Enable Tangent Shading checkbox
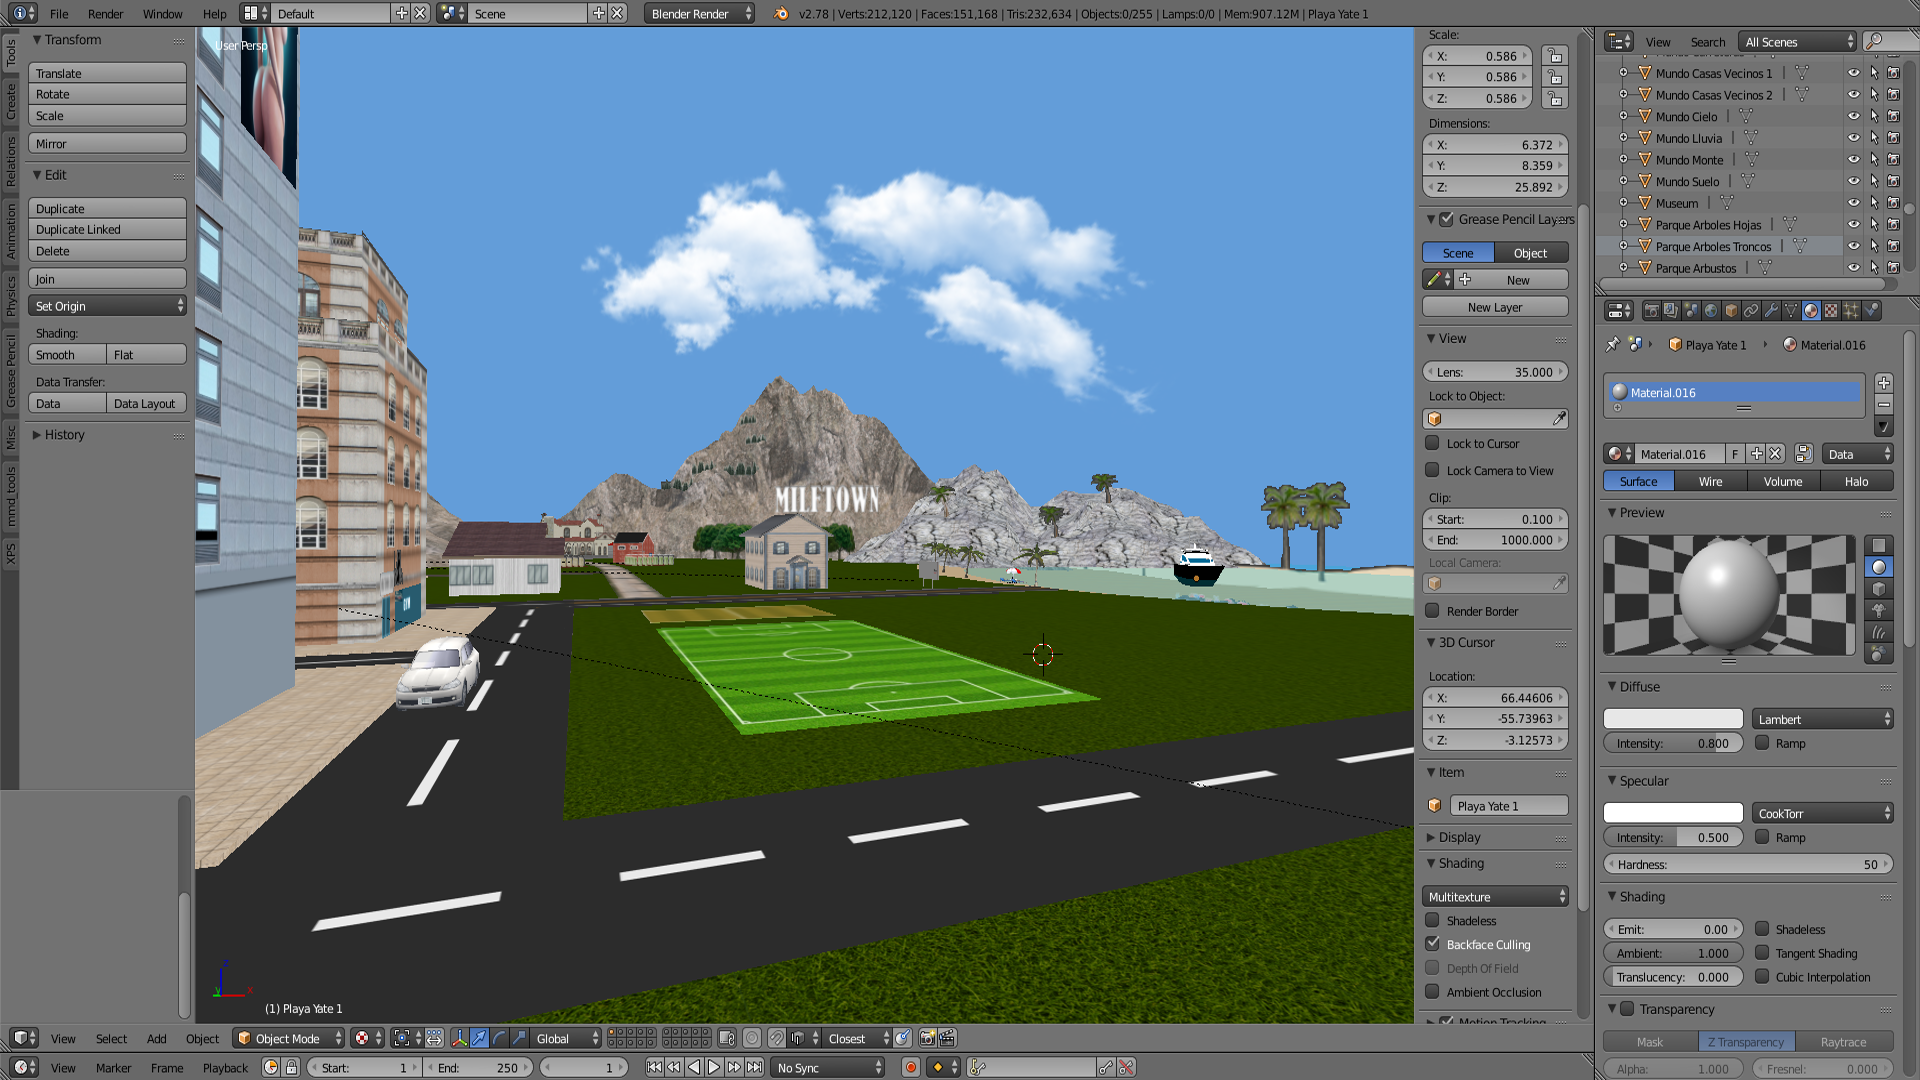The image size is (1920, 1080). pos(1762,953)
